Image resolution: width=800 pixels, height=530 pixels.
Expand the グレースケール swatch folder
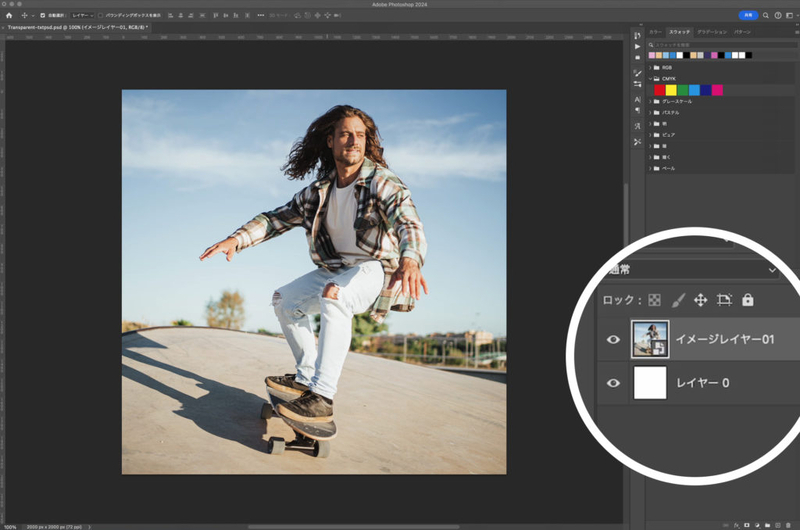coord(651,101)
